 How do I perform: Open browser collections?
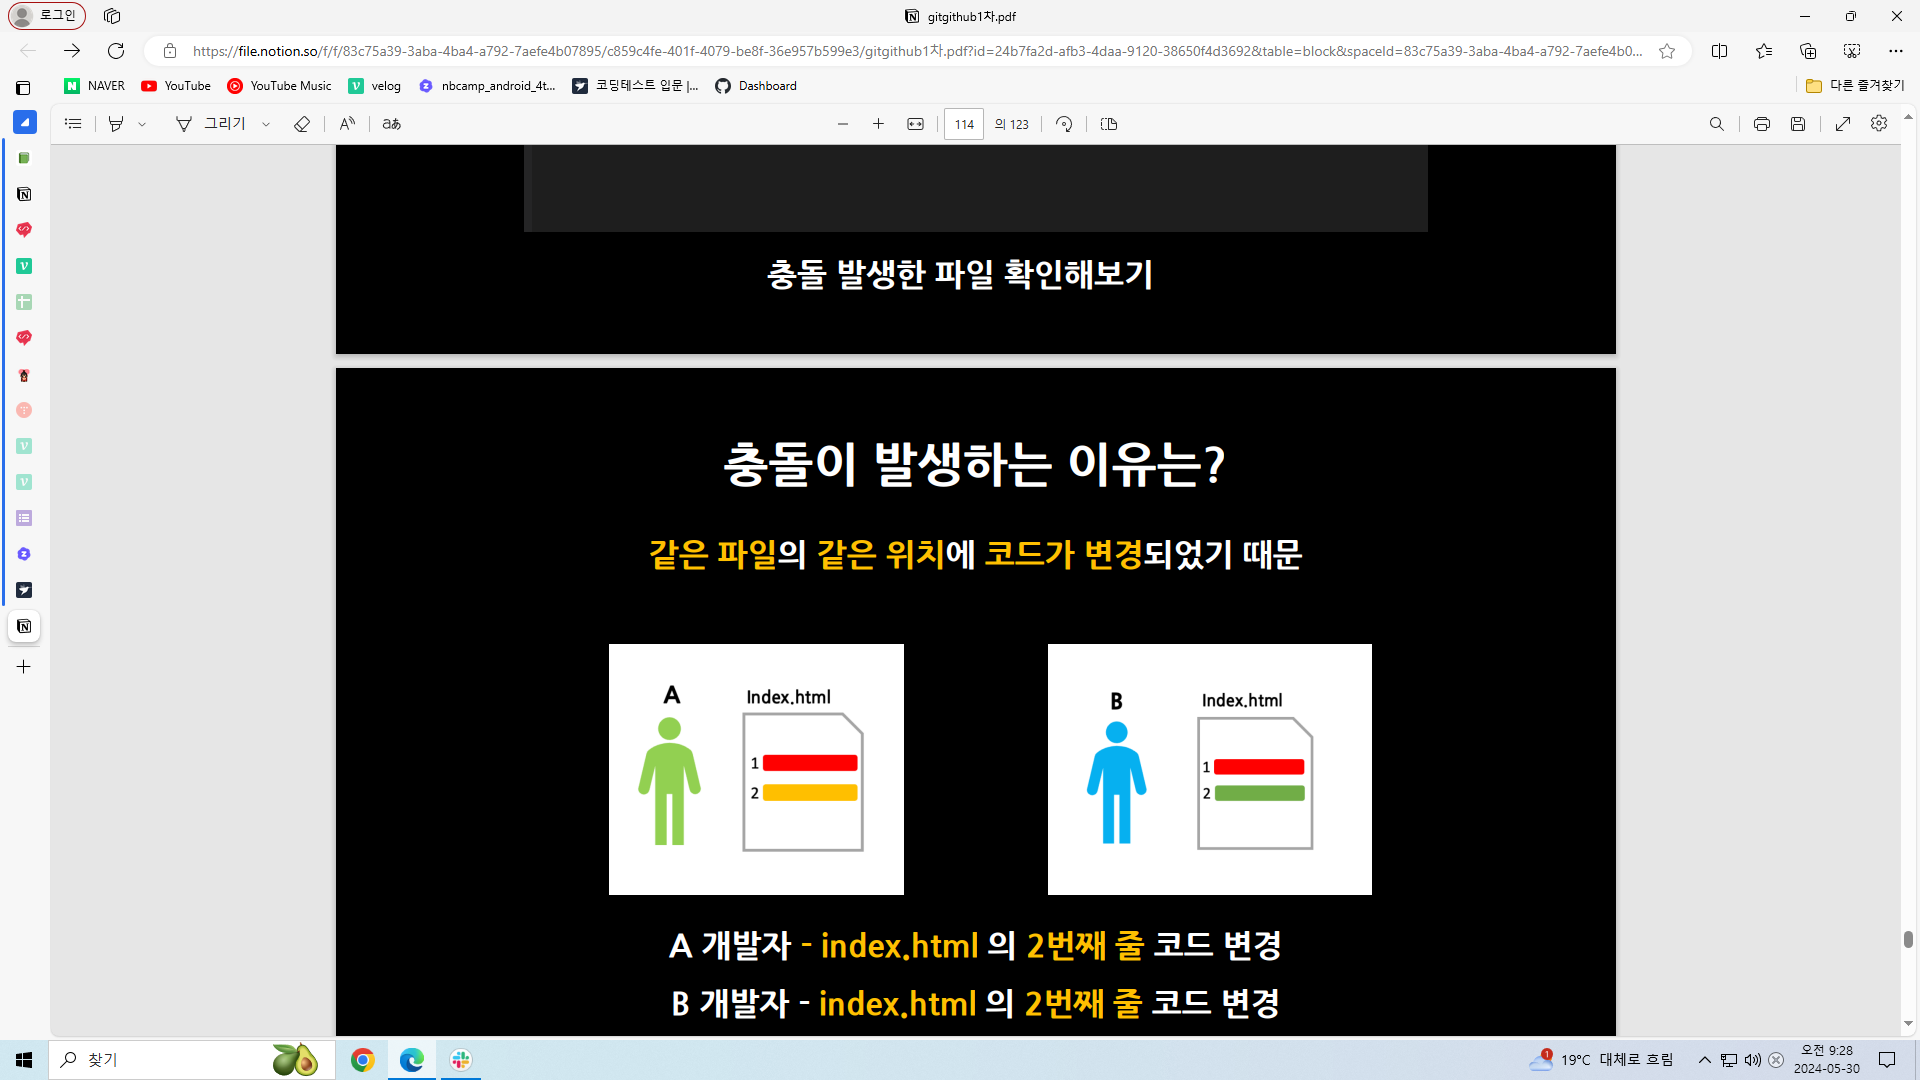1808,51
